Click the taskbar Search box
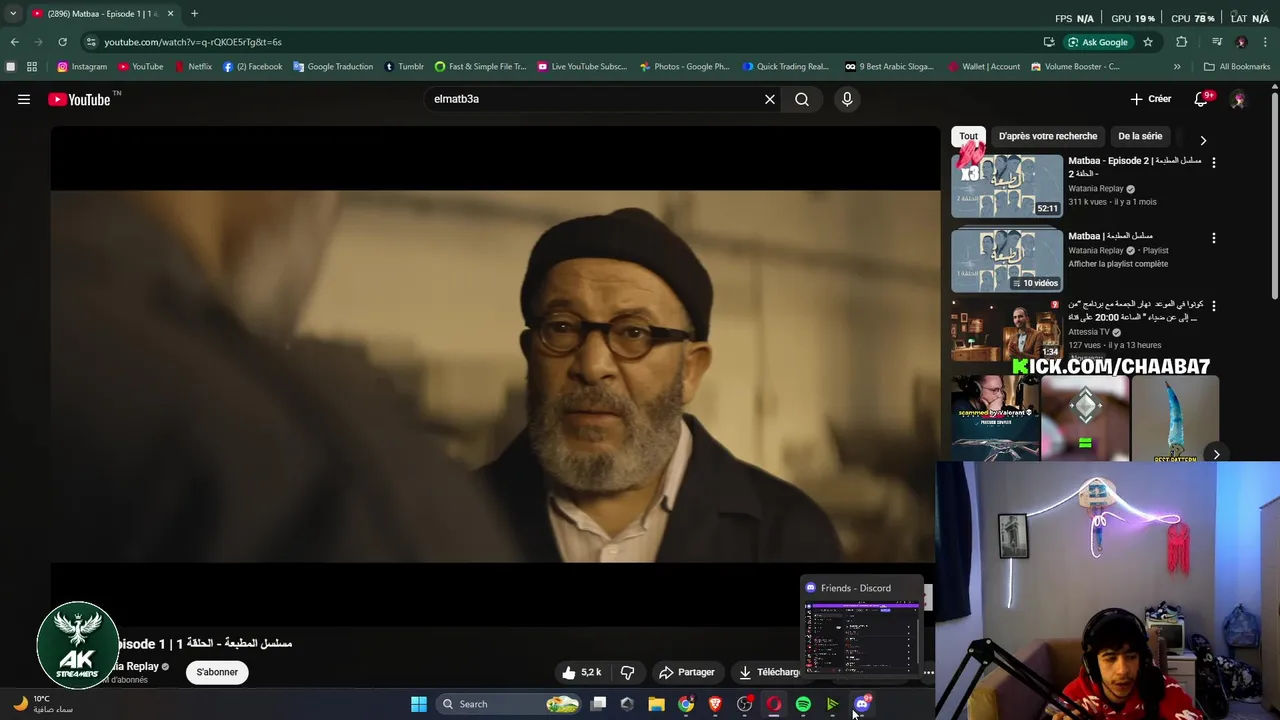The image size is (1280, 720). pos(510,704)
